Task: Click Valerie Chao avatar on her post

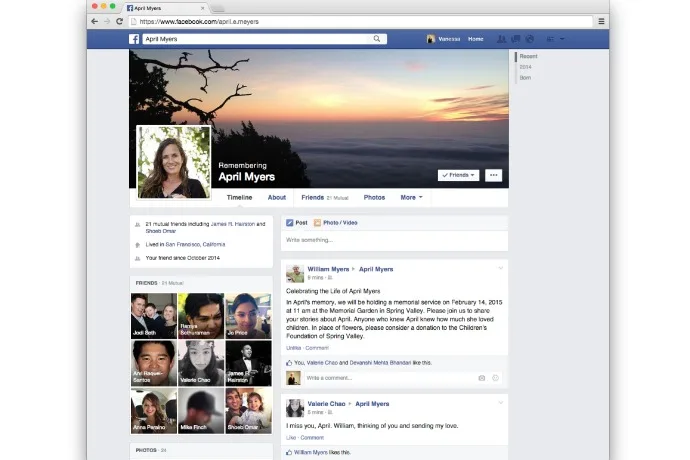Action: [295, 408]
